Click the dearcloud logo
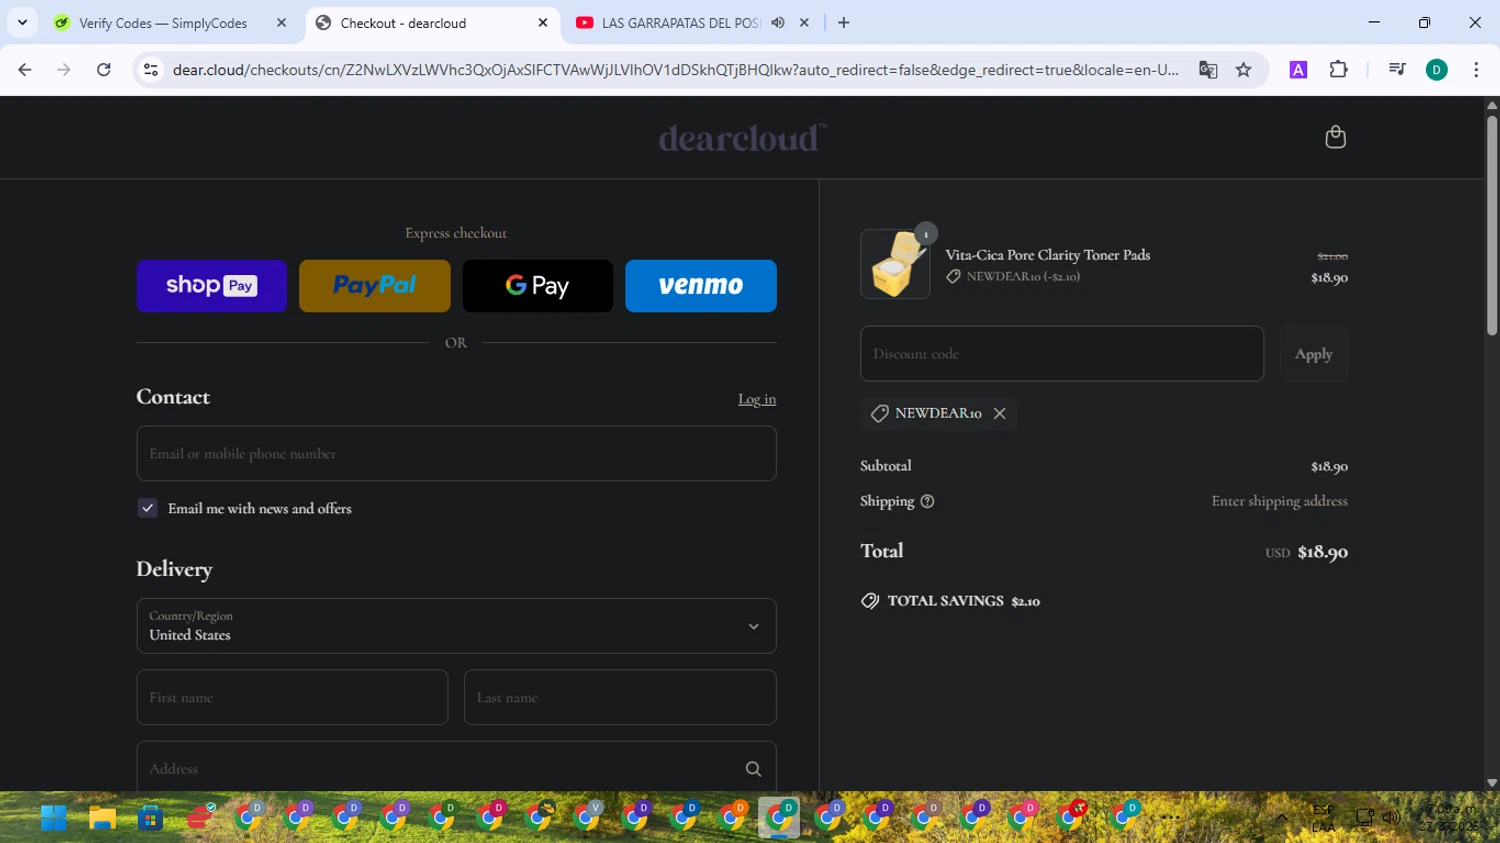This screenshot has height=843, width=1500. [742, 138]
